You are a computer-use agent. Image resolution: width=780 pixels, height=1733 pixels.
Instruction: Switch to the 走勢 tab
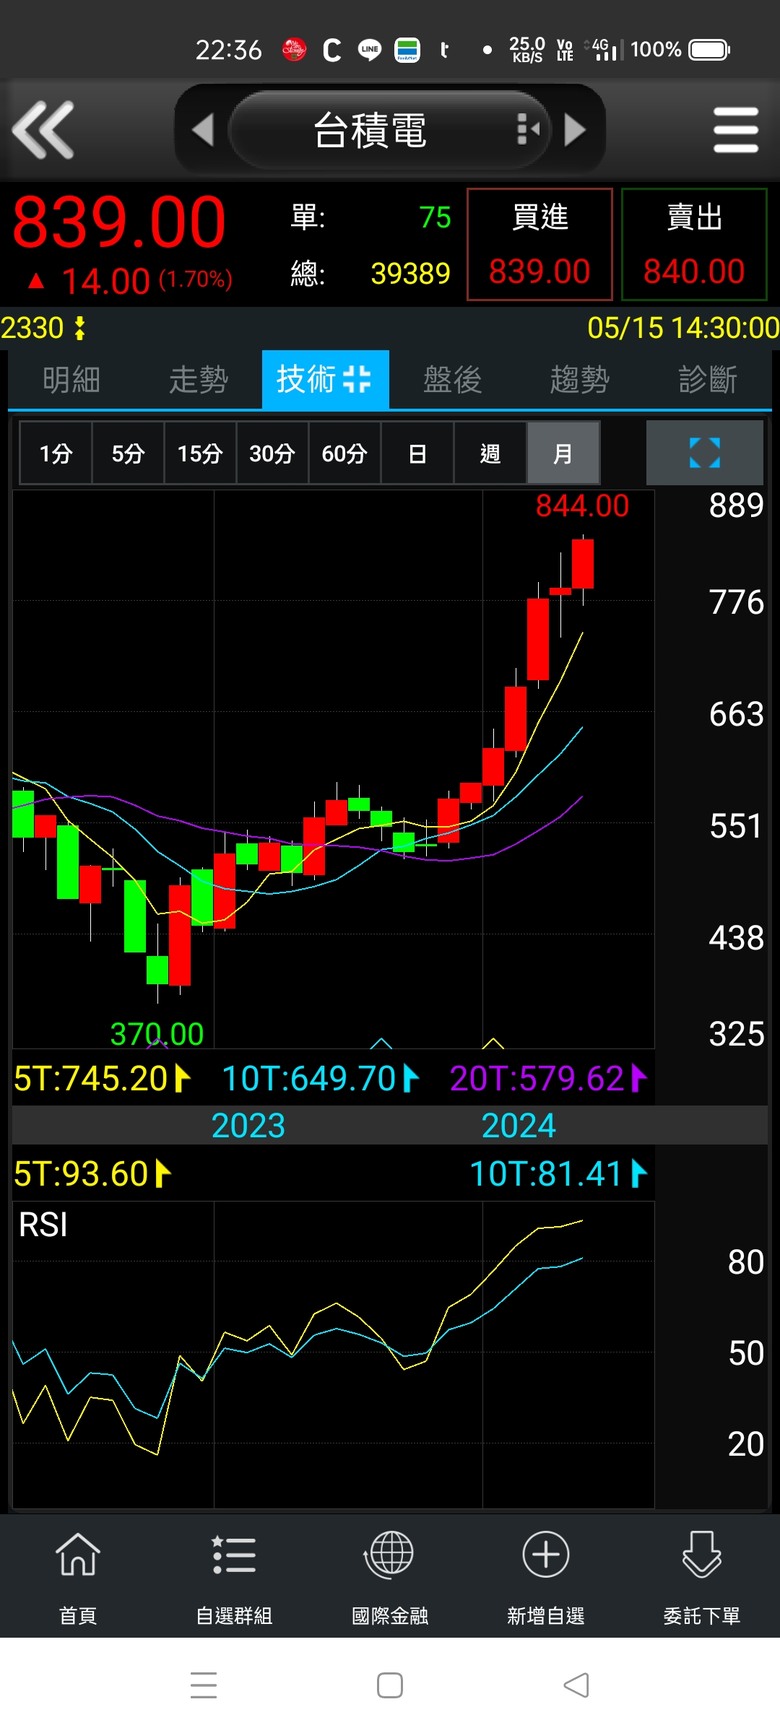(x=198, y=379)
